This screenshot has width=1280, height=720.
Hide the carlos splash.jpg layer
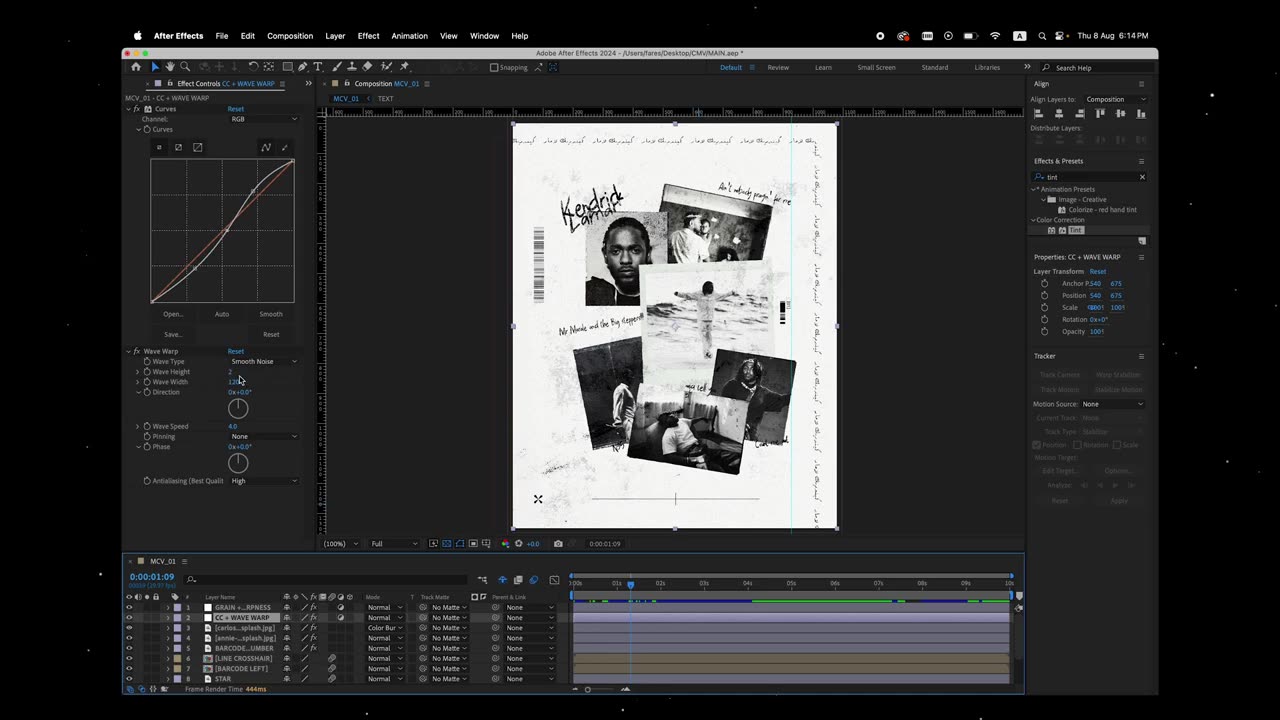click(128, 628)
